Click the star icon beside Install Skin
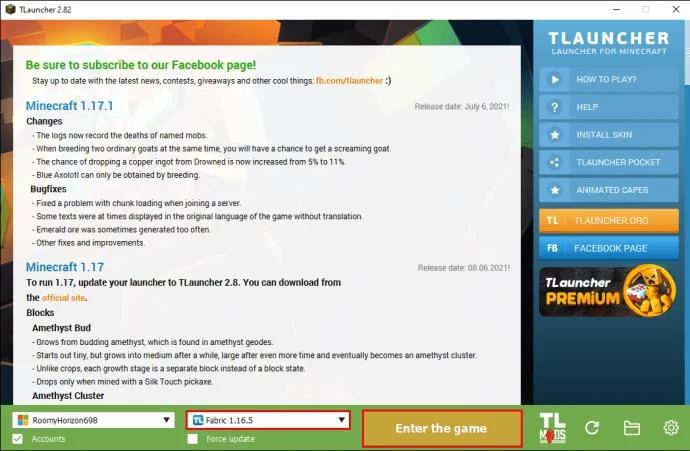The height and width of the screenshot is (451, 690). coord(554,135)
